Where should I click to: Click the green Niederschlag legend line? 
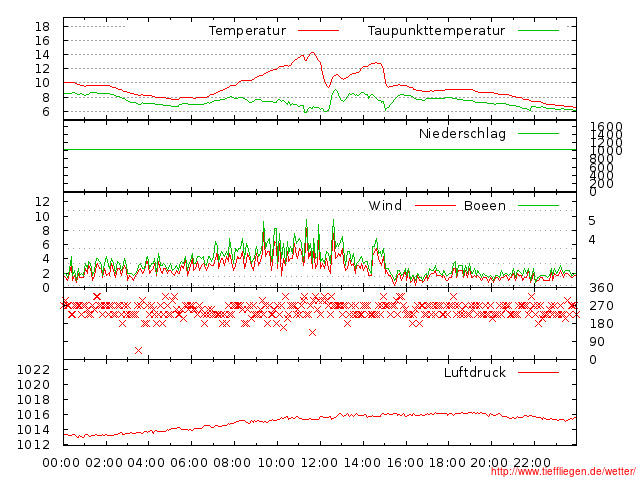pyautogui.click(x=538, y=133)
